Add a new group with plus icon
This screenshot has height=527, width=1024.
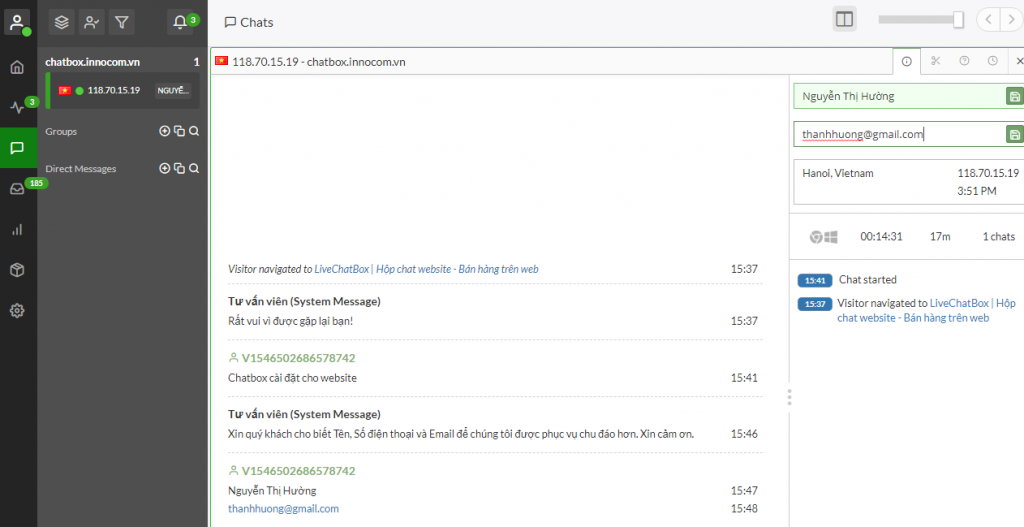(x=165, y=131)
